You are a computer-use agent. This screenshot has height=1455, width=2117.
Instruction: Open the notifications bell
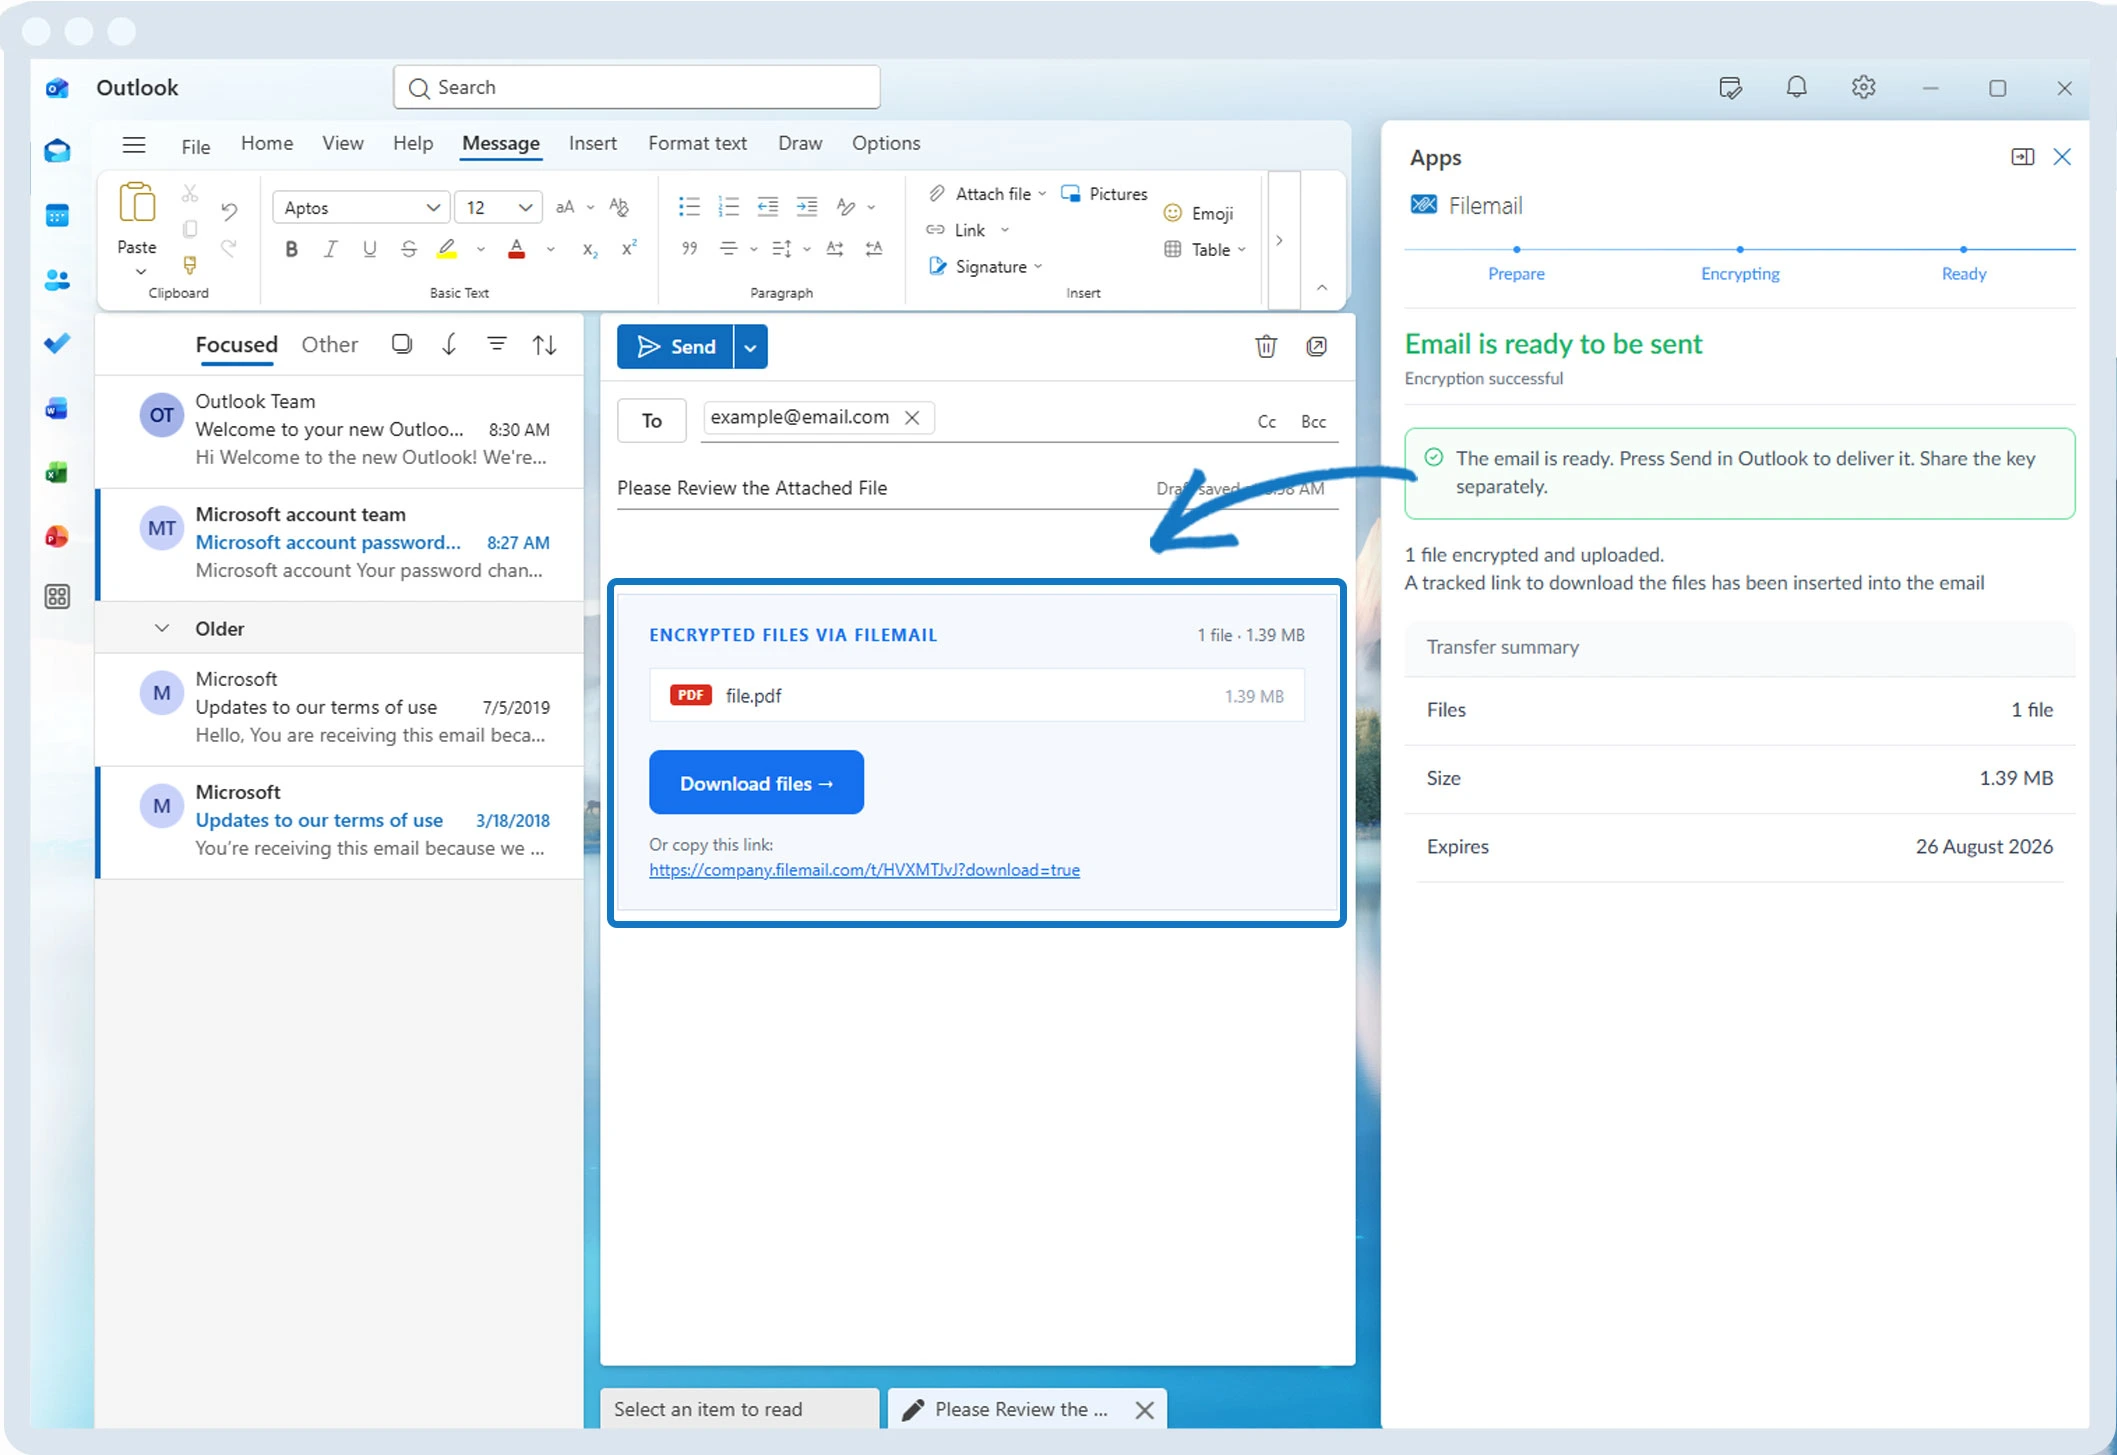click(1796, 88)
